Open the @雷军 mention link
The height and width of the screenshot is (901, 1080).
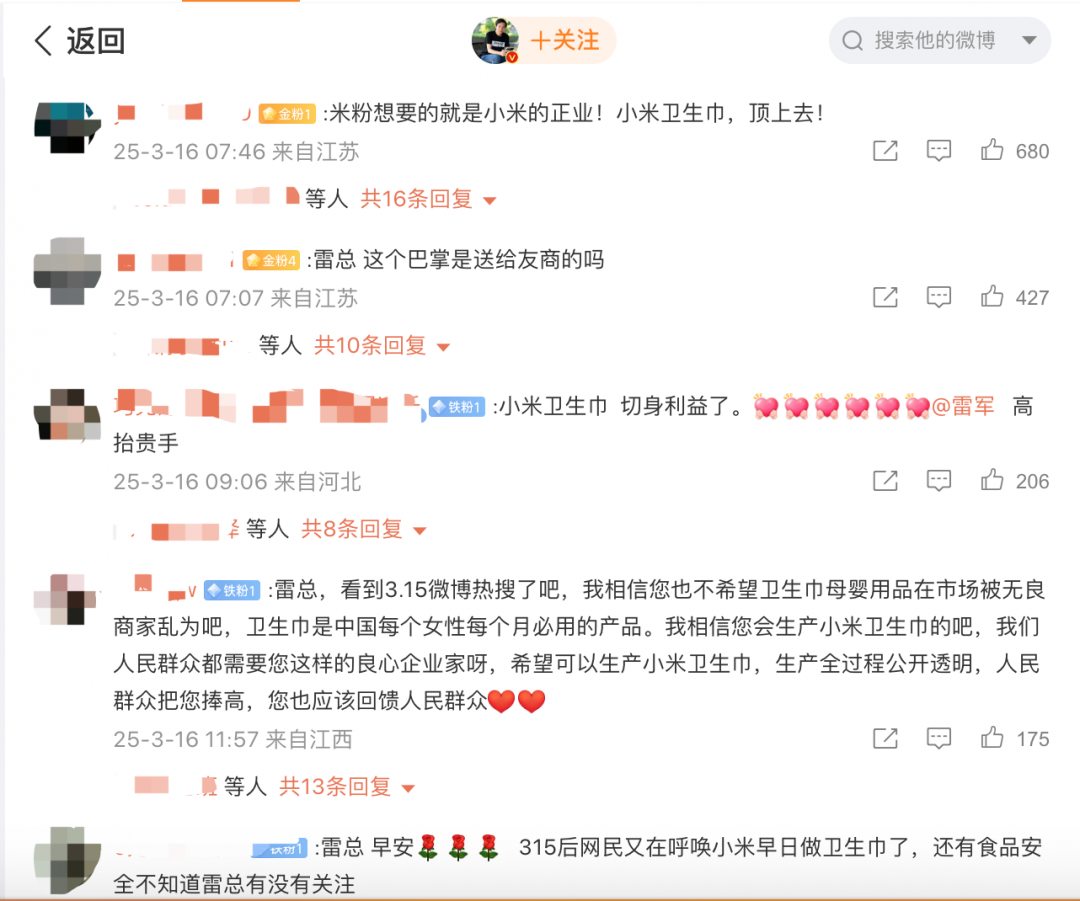(x=963, y=406)
